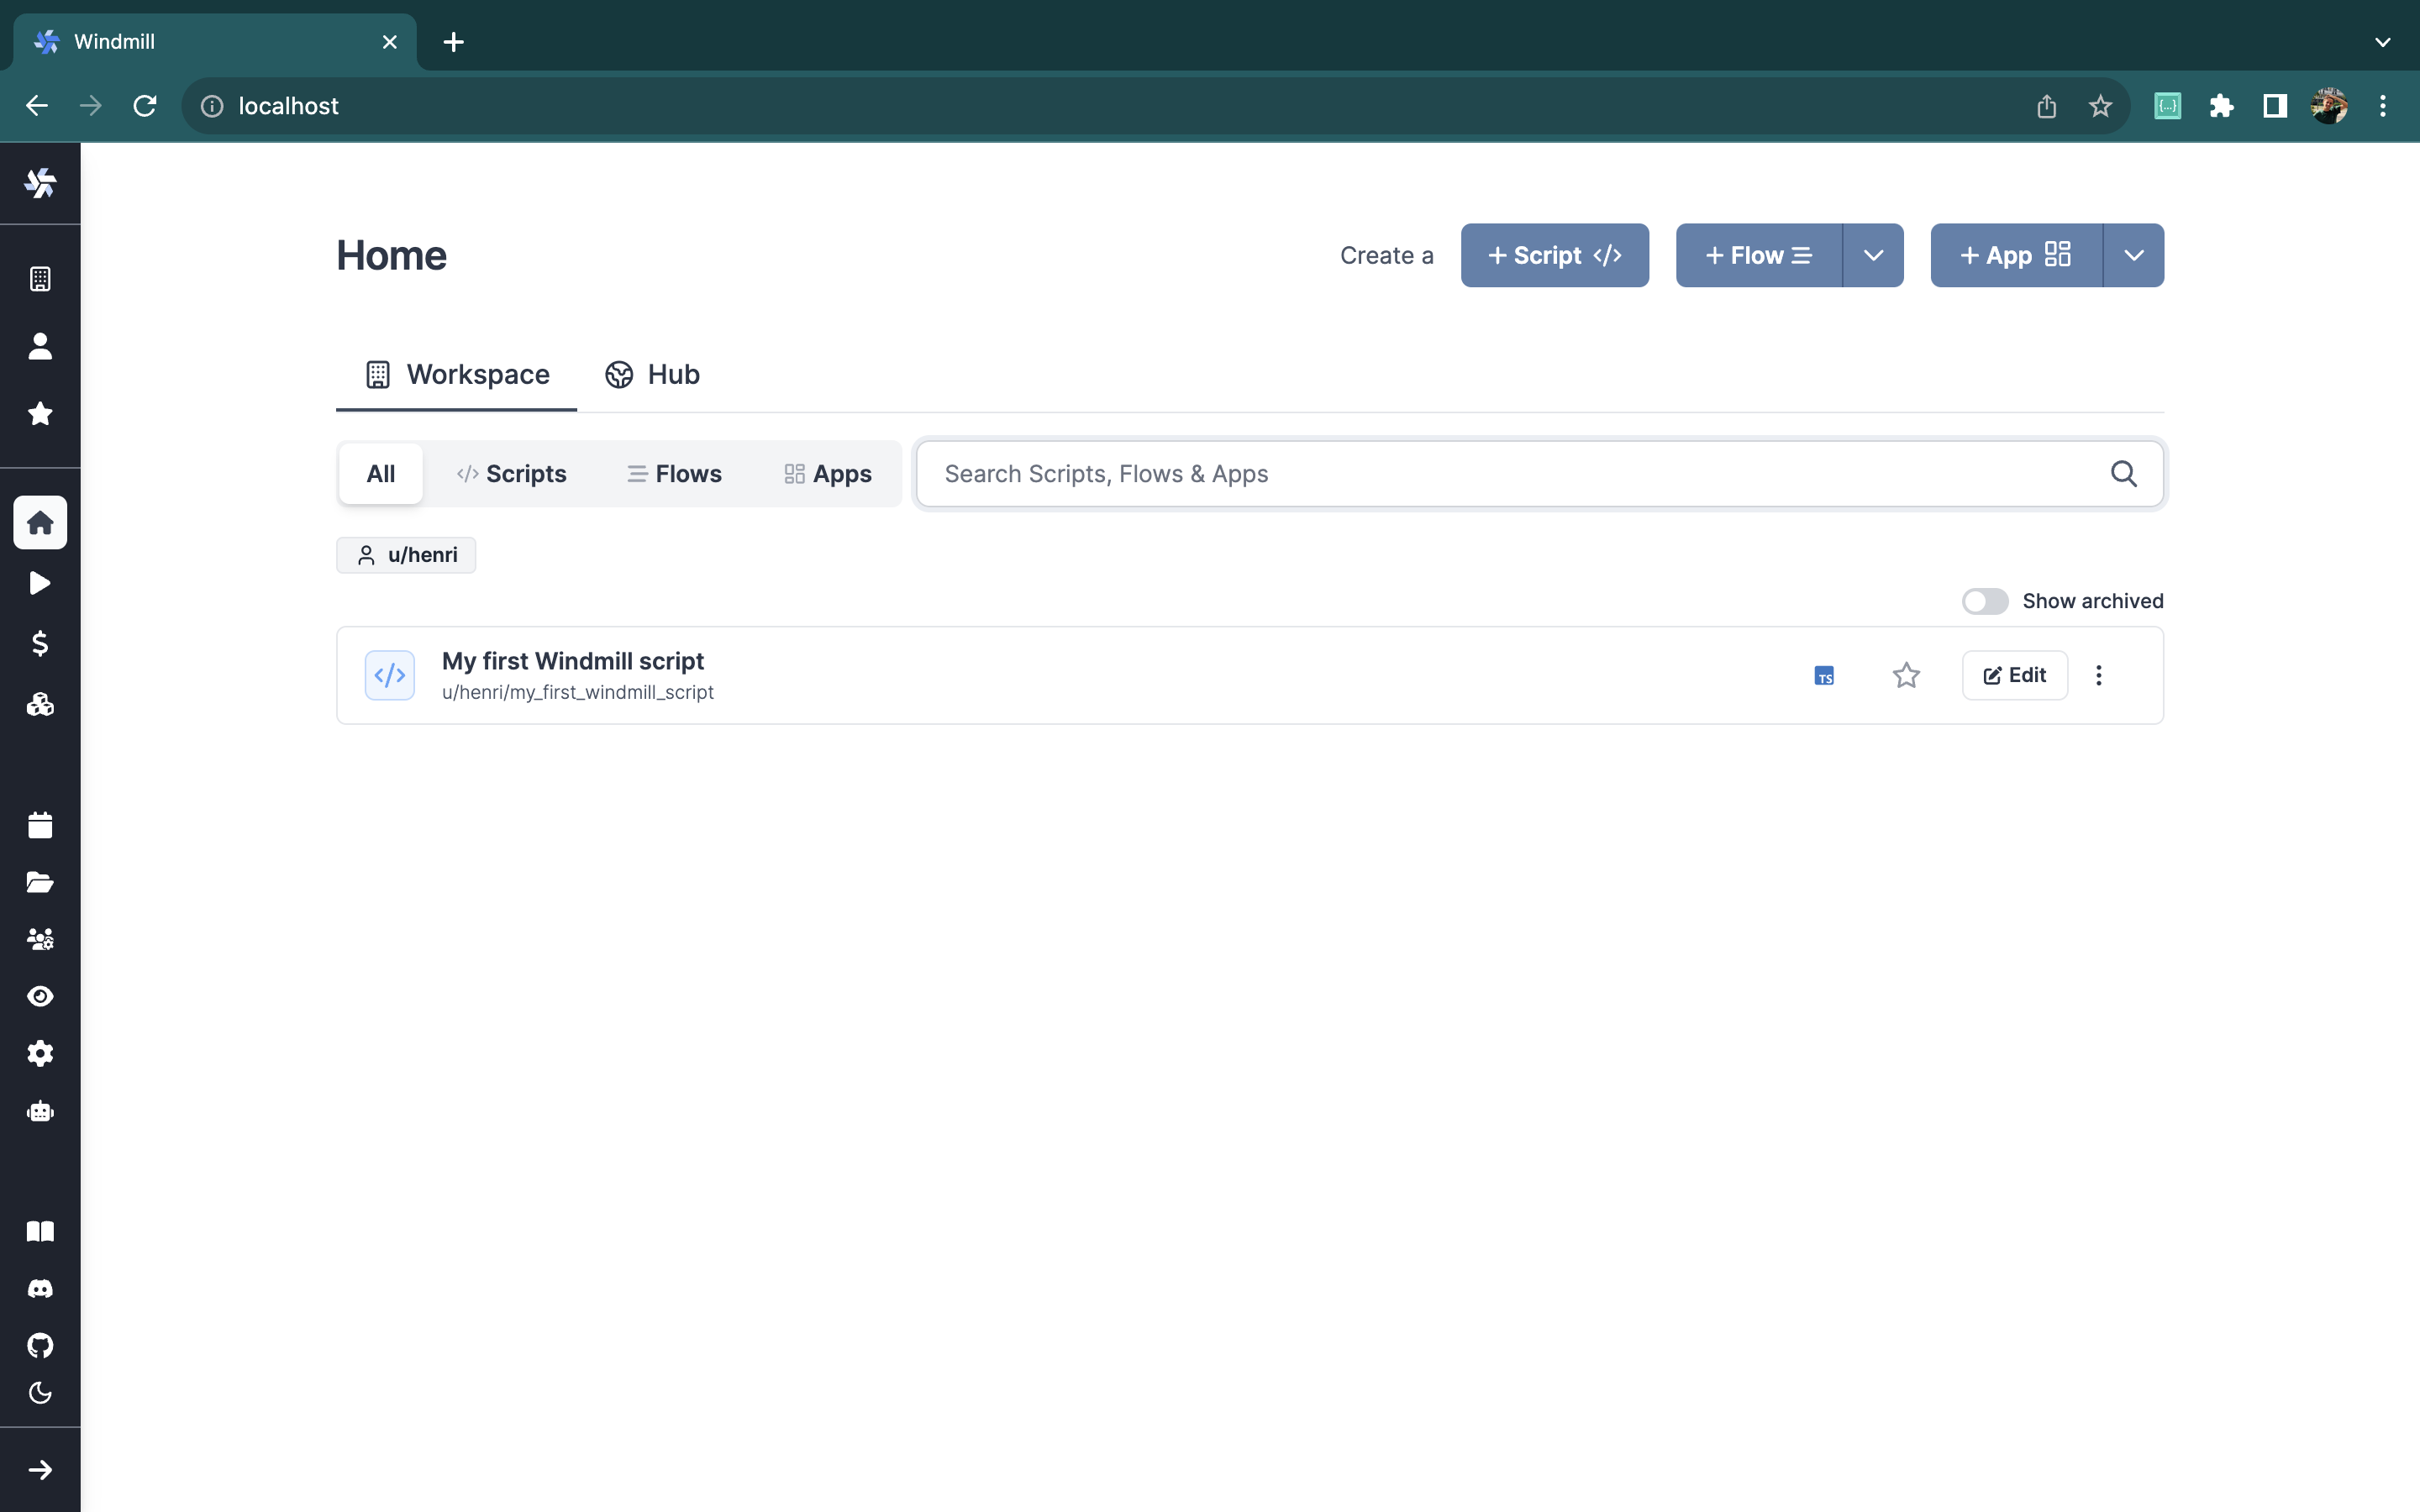This screenshot has height=1512, width=2420.
Task: Click the Audit logs icon in sidebar
Action: coord(40,996)
